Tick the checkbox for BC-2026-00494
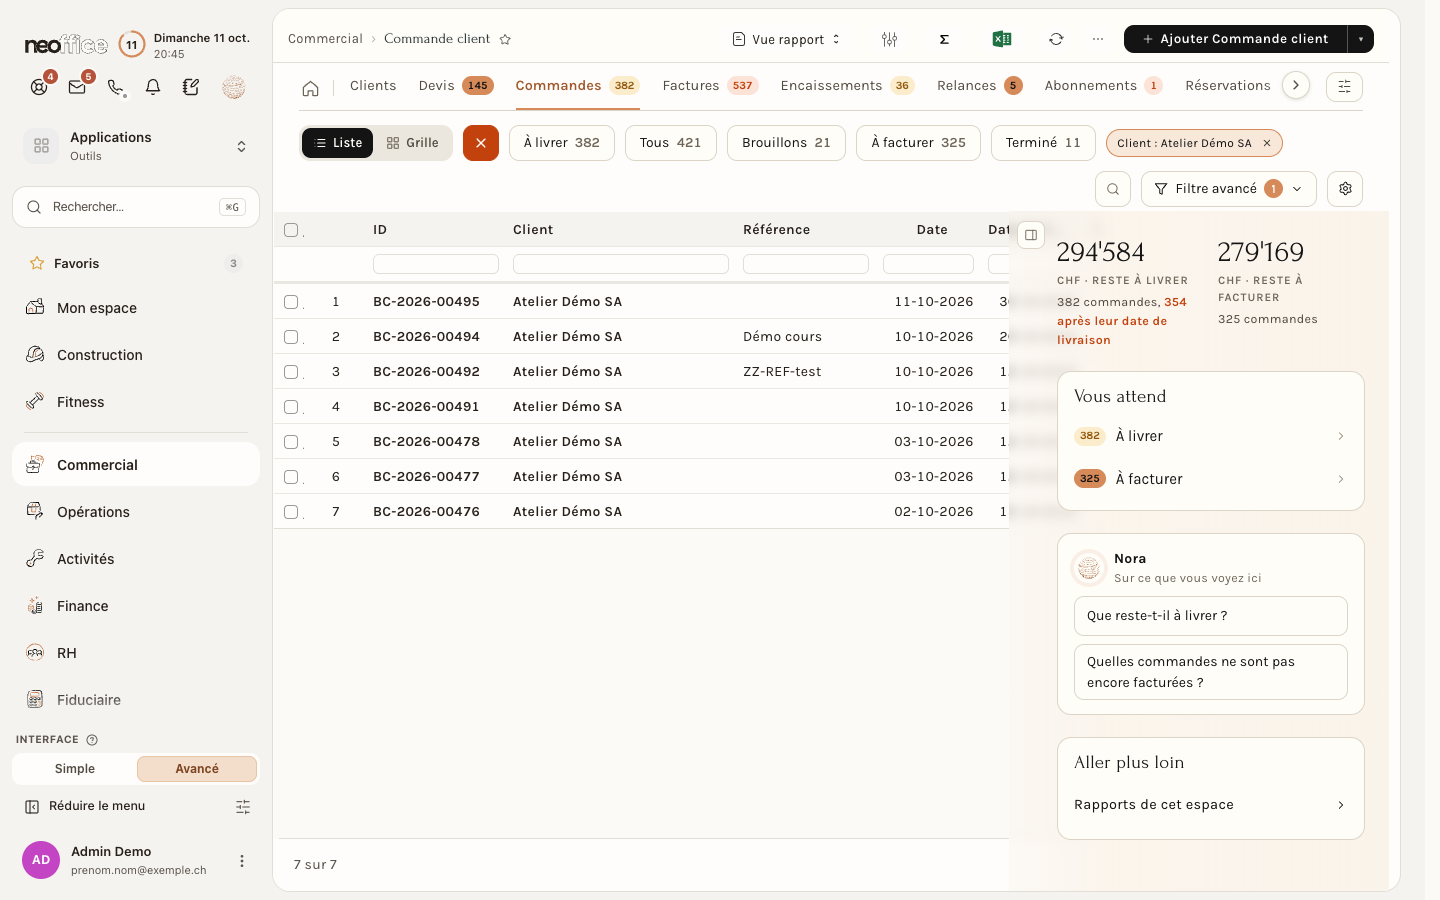This screenshot has height=900, width=1440. click(291, 337)
